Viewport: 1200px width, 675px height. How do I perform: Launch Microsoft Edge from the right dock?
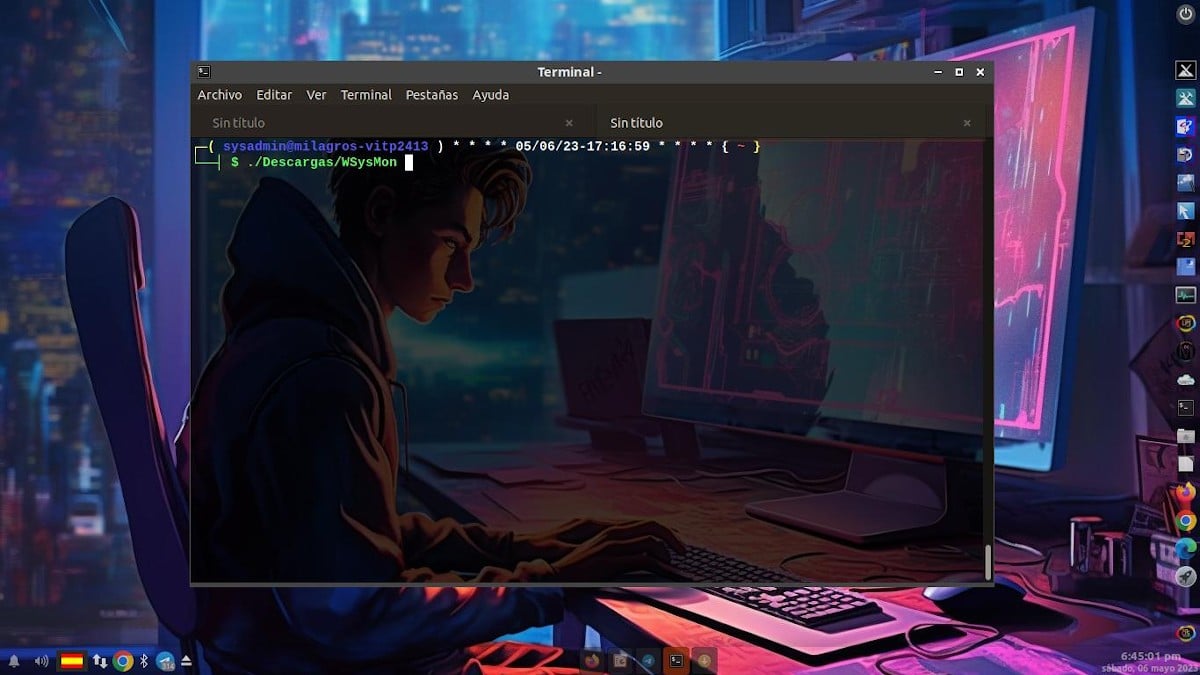pyautogui.click(x=1185, y=548)
